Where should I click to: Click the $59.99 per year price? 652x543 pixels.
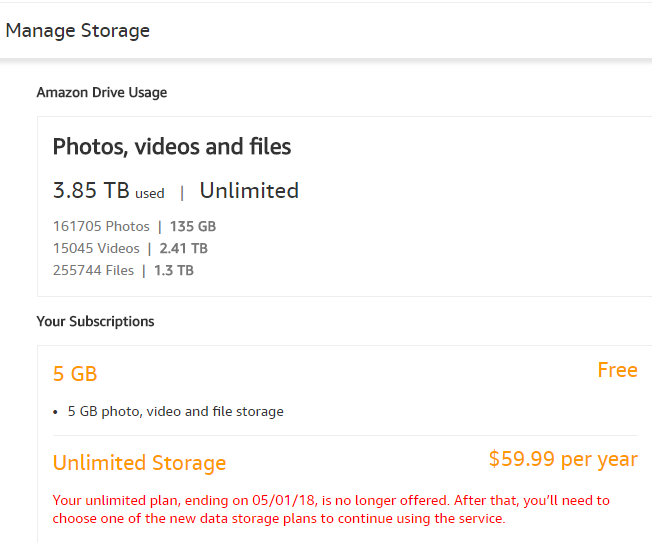(563, 459)
